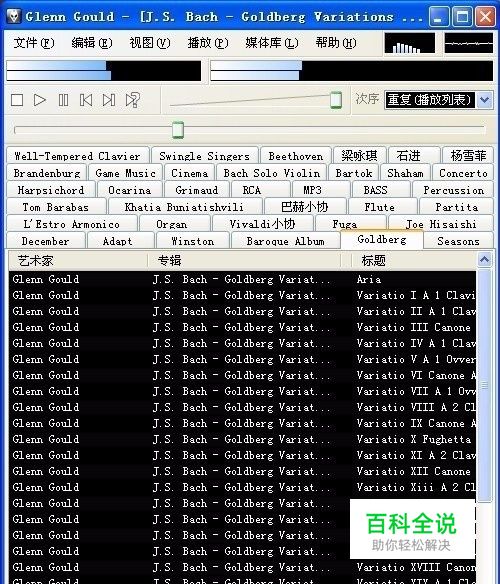Select the 石进 playlist tab
The height and width of the screenshot is (584, 500).
coord(414,156)
